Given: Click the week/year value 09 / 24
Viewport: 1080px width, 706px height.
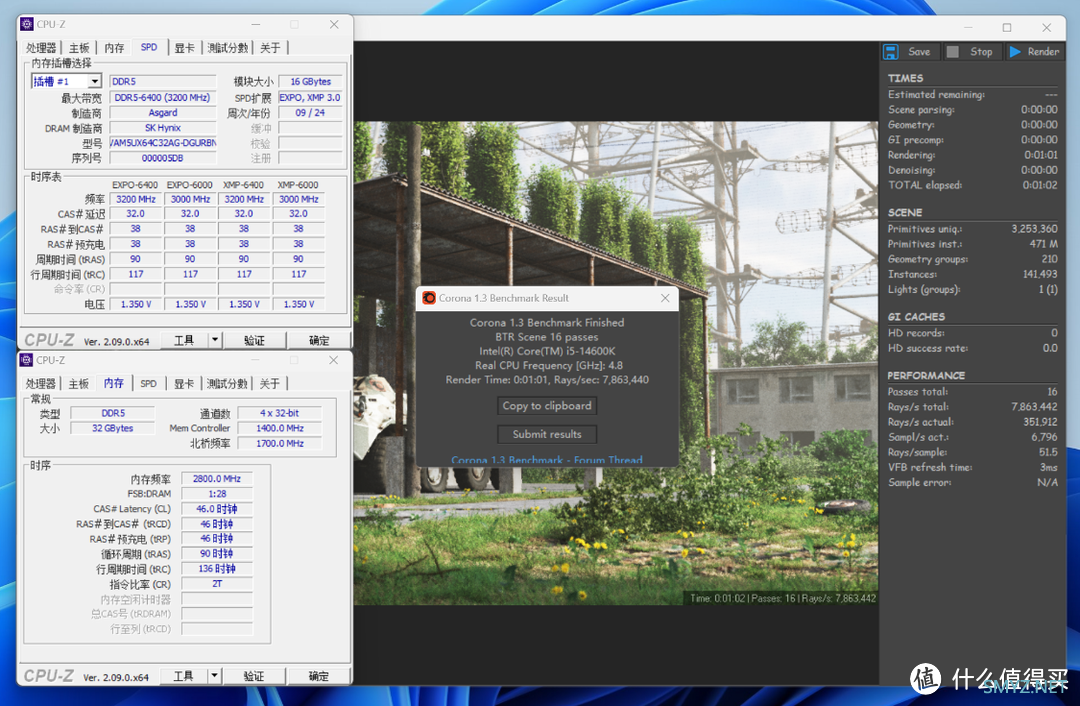Looking at the screenshot, I should coord(311,113).
